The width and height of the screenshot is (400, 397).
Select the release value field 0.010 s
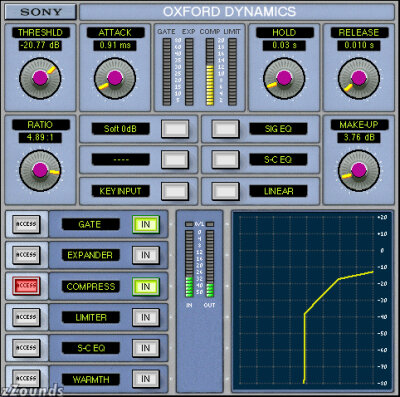[x=359, y=45]
